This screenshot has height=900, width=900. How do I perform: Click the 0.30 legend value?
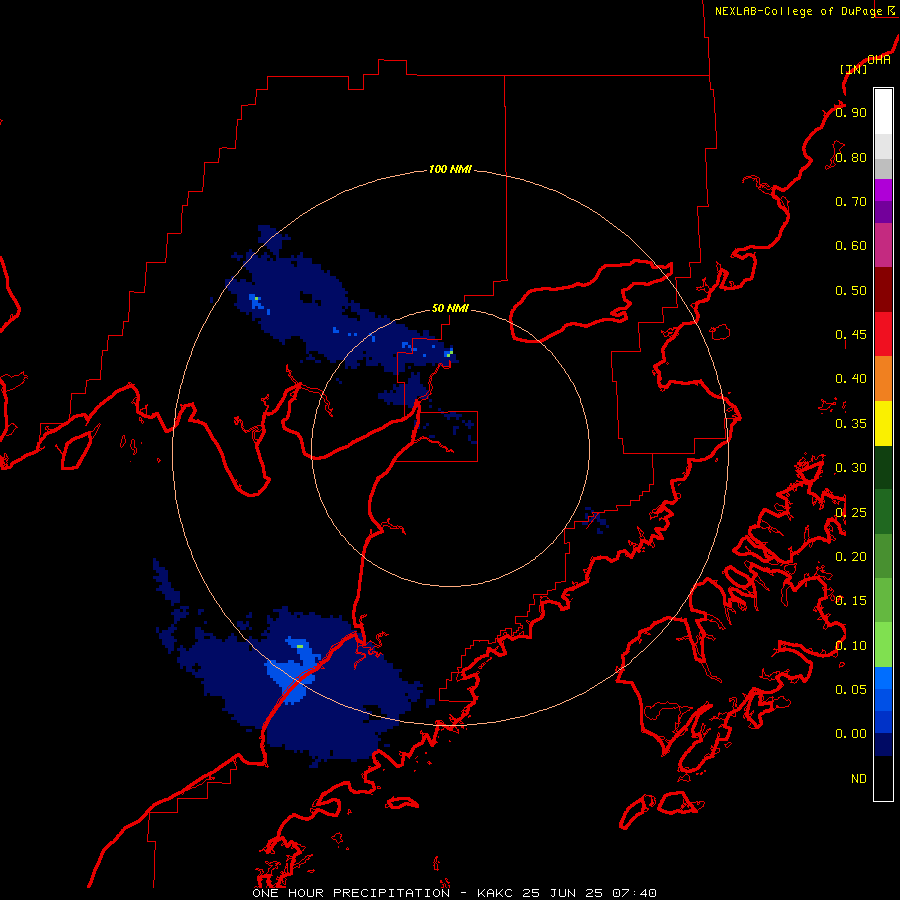coord(851,468)
